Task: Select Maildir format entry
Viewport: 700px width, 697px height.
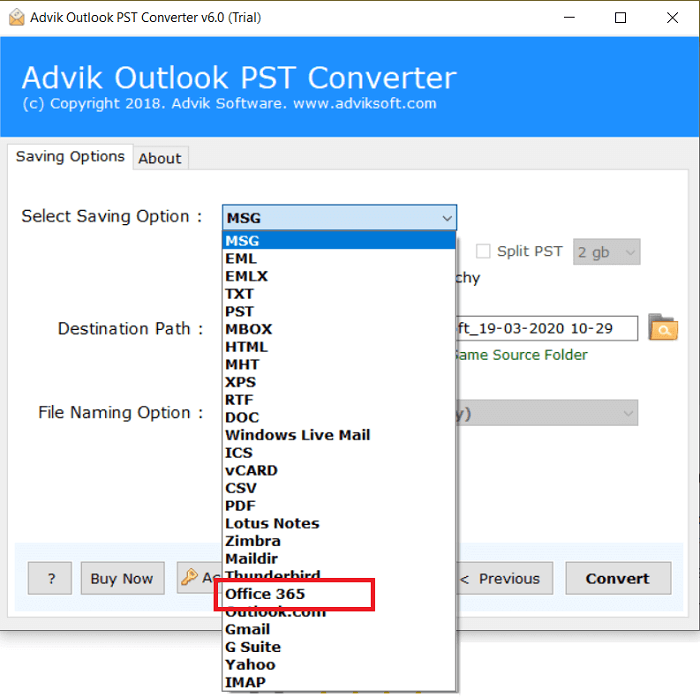Action: [339, 559]
